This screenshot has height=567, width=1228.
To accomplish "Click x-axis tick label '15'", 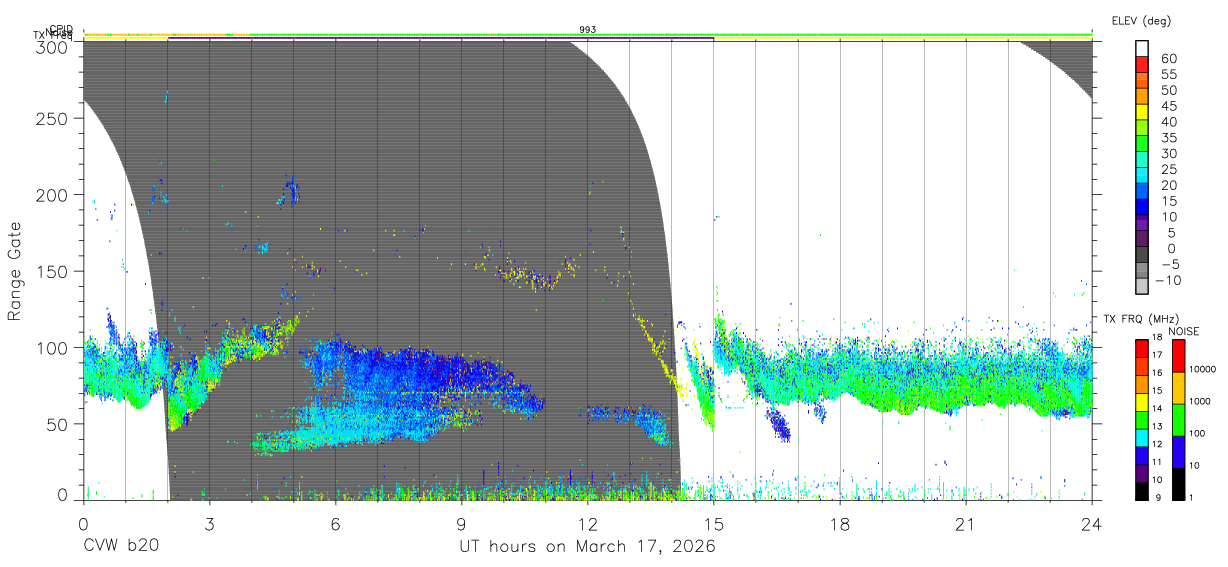I will click(714, 524).
